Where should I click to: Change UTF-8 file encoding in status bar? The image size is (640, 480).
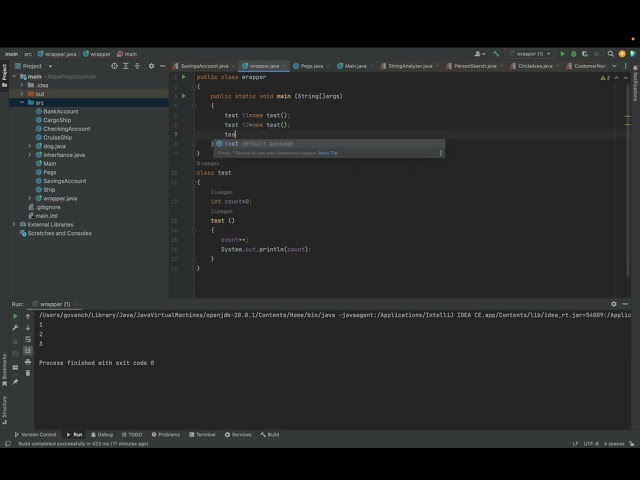tap(591, 444)
